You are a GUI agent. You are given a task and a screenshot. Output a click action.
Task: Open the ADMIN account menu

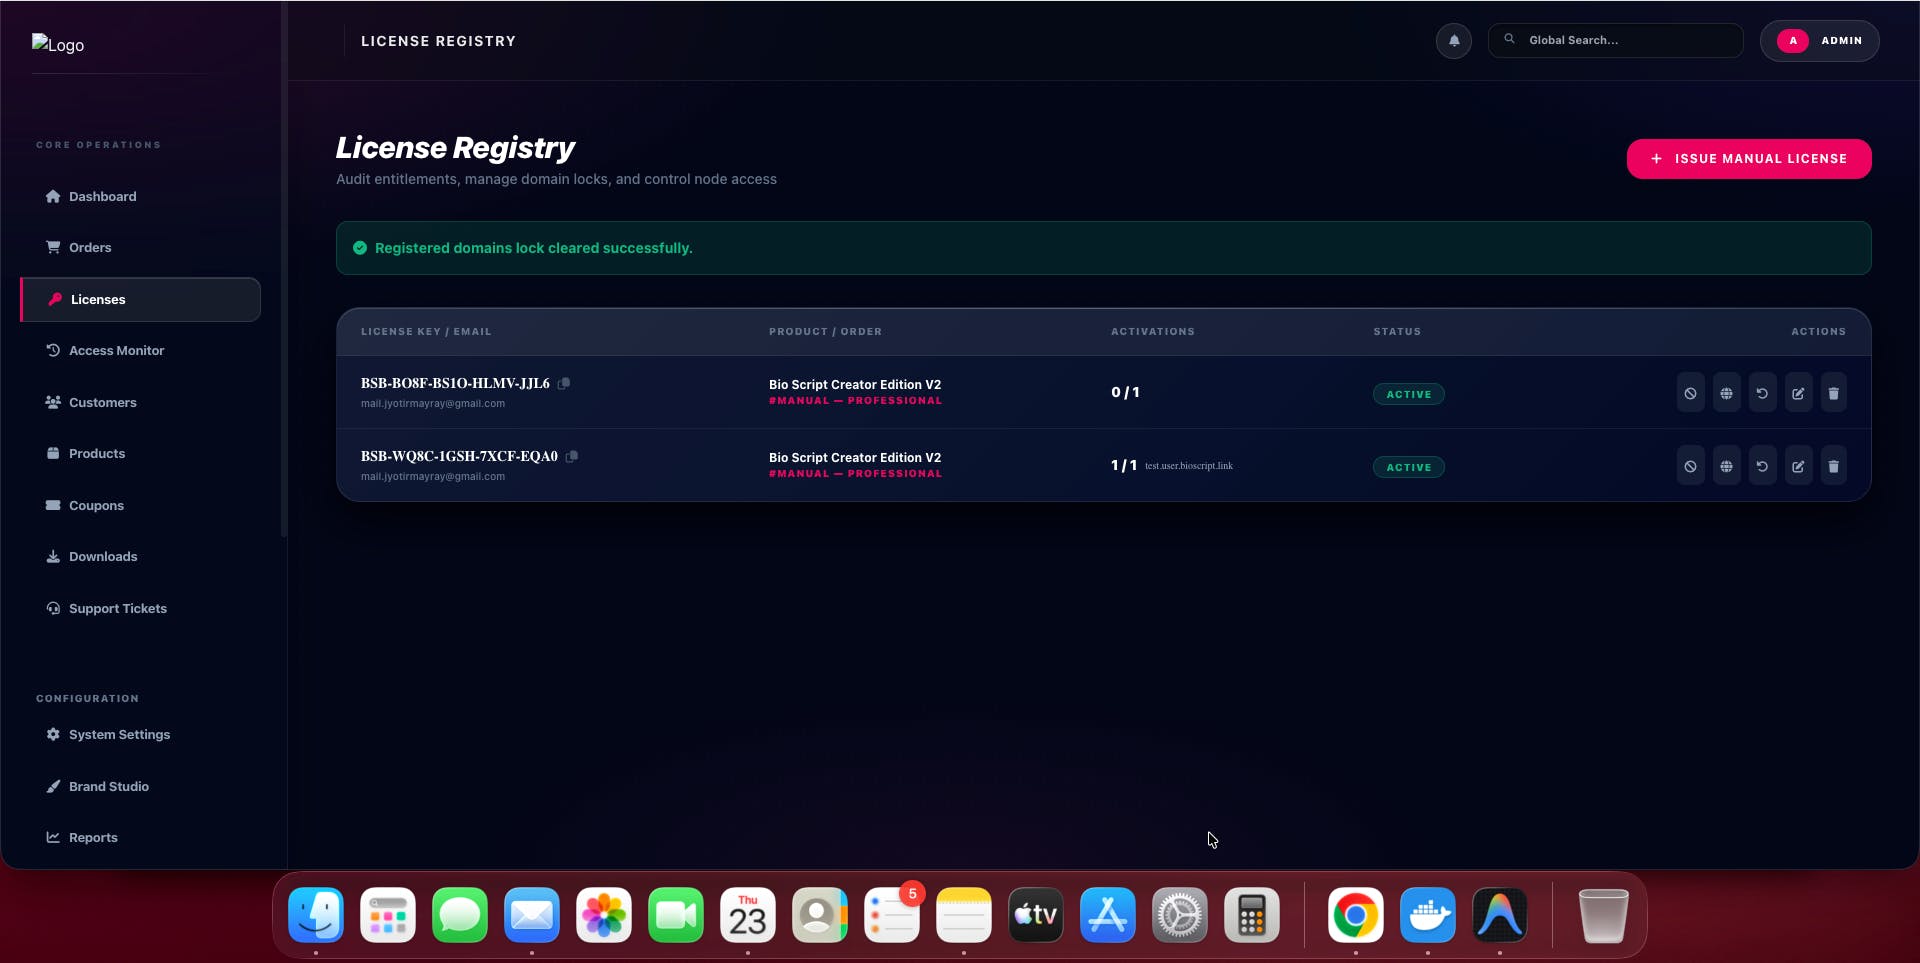[x=1819, y=41]
